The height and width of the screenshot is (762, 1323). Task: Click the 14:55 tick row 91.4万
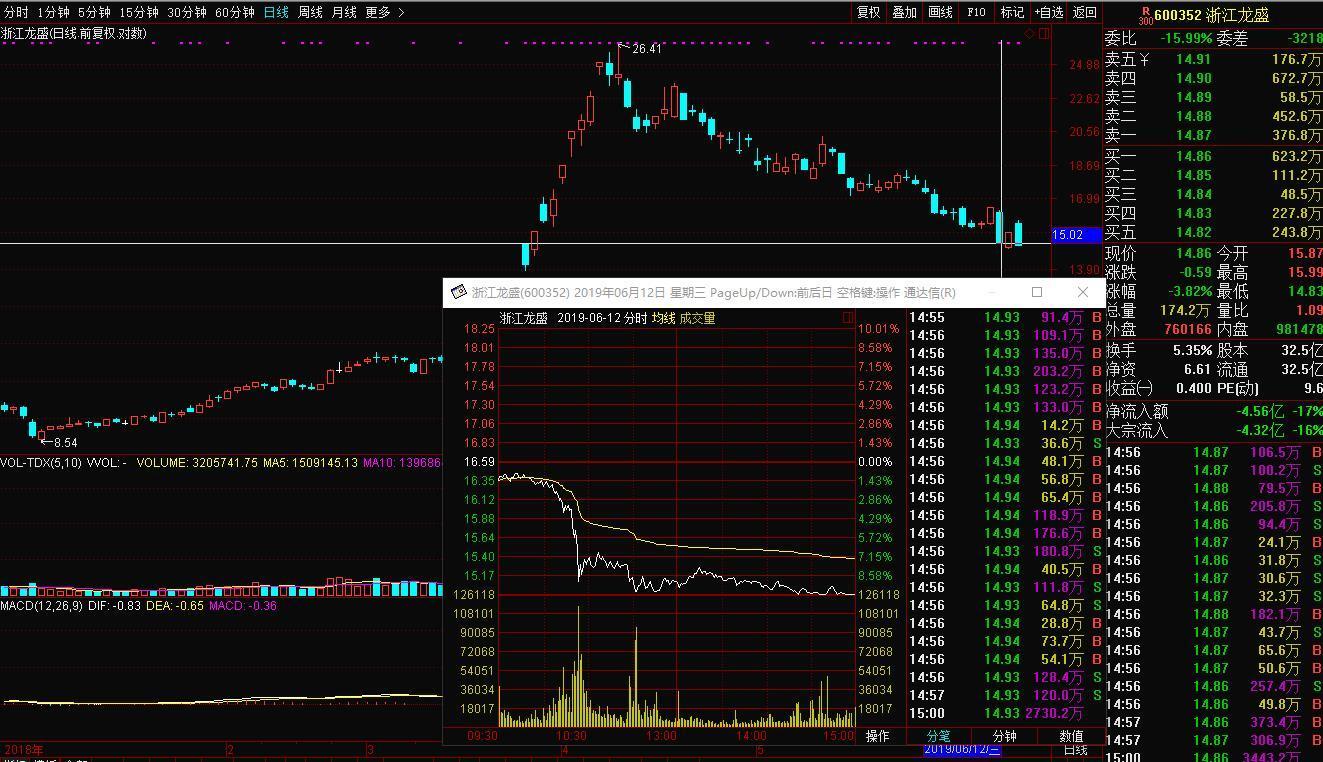click(1005, 317)
